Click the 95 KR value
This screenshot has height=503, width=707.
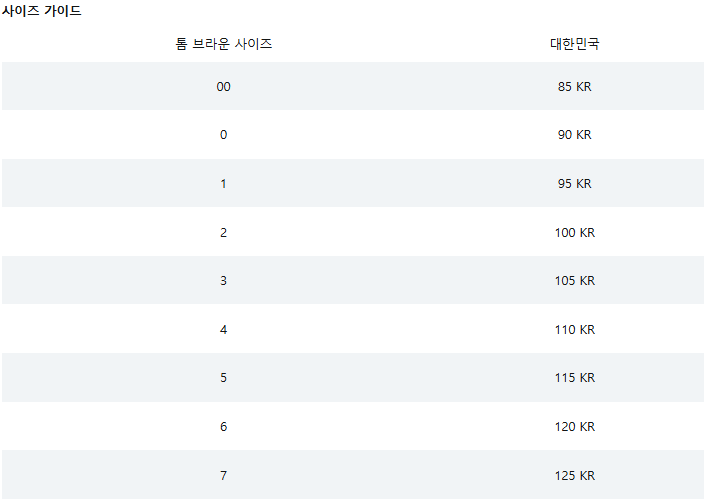click(574, 184)
